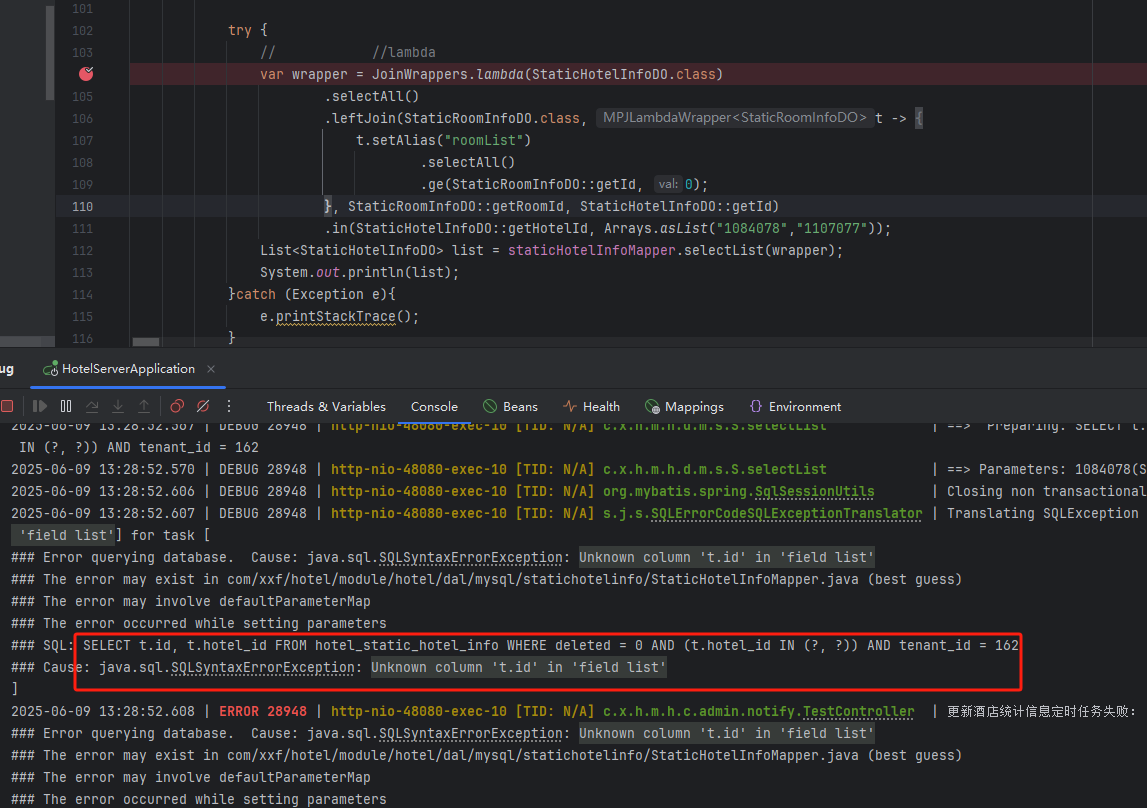Select the Console tab
The height and width of the screenshot is (808, 1147).
pos(434,407)
